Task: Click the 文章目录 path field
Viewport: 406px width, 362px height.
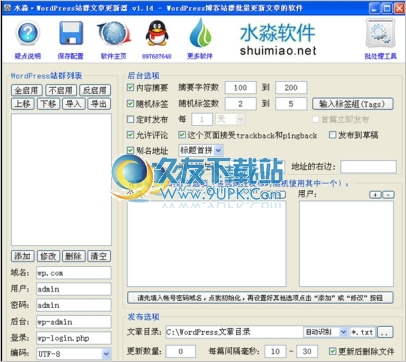Action: [234, 332]
